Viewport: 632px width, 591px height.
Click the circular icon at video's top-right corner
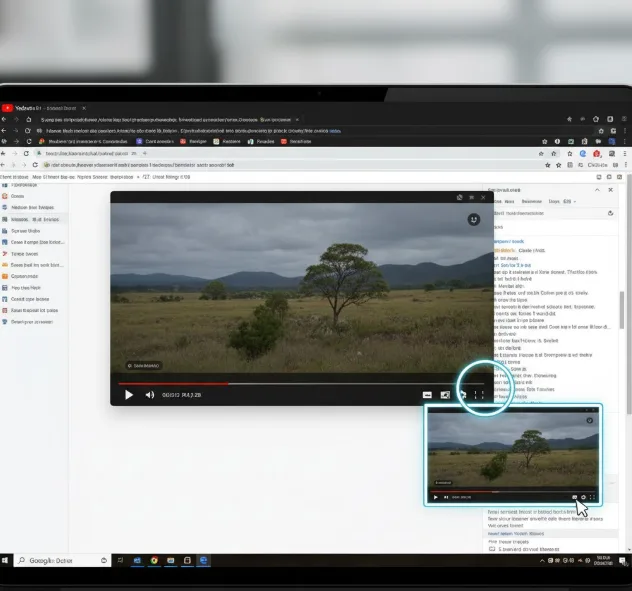click(x=474, y=220)
